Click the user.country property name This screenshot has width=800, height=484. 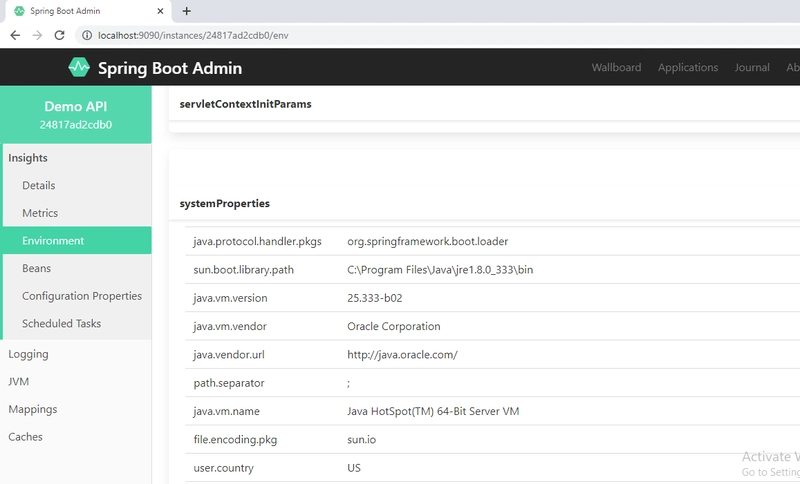pos(223,468)
